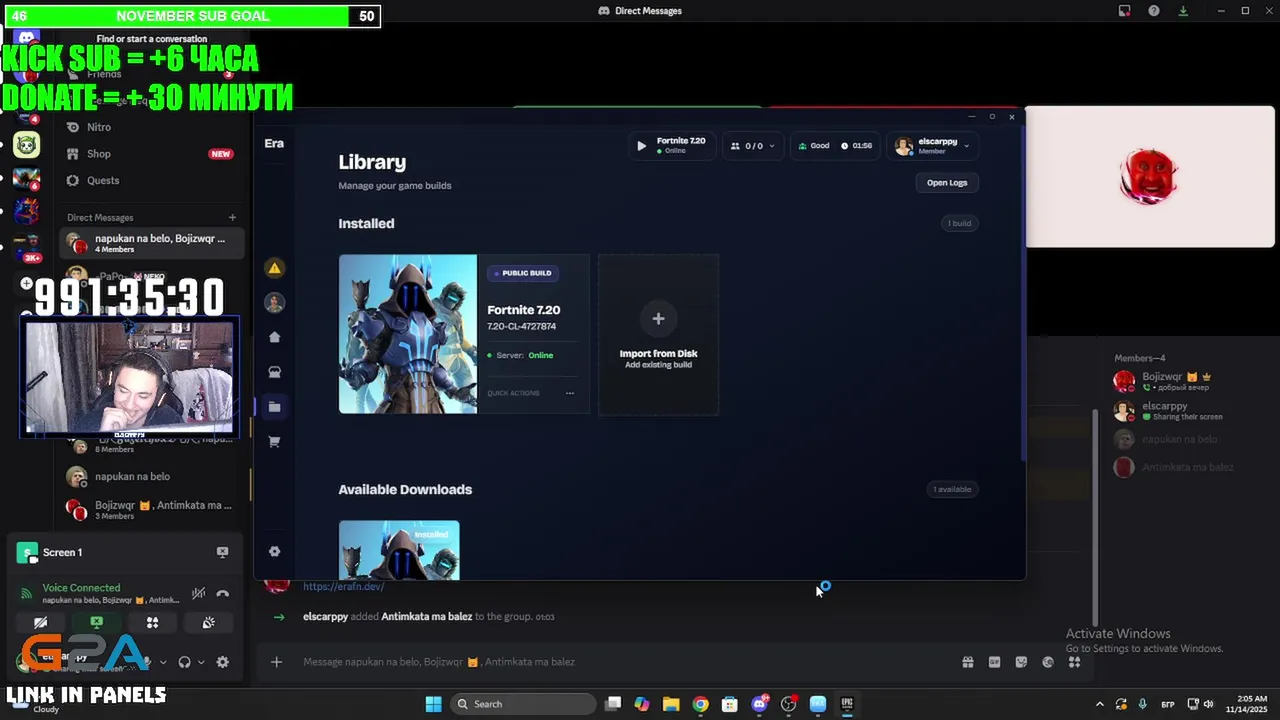Expand headphone output options arrow
The image size is (1280, 720).
coord(201,662)
